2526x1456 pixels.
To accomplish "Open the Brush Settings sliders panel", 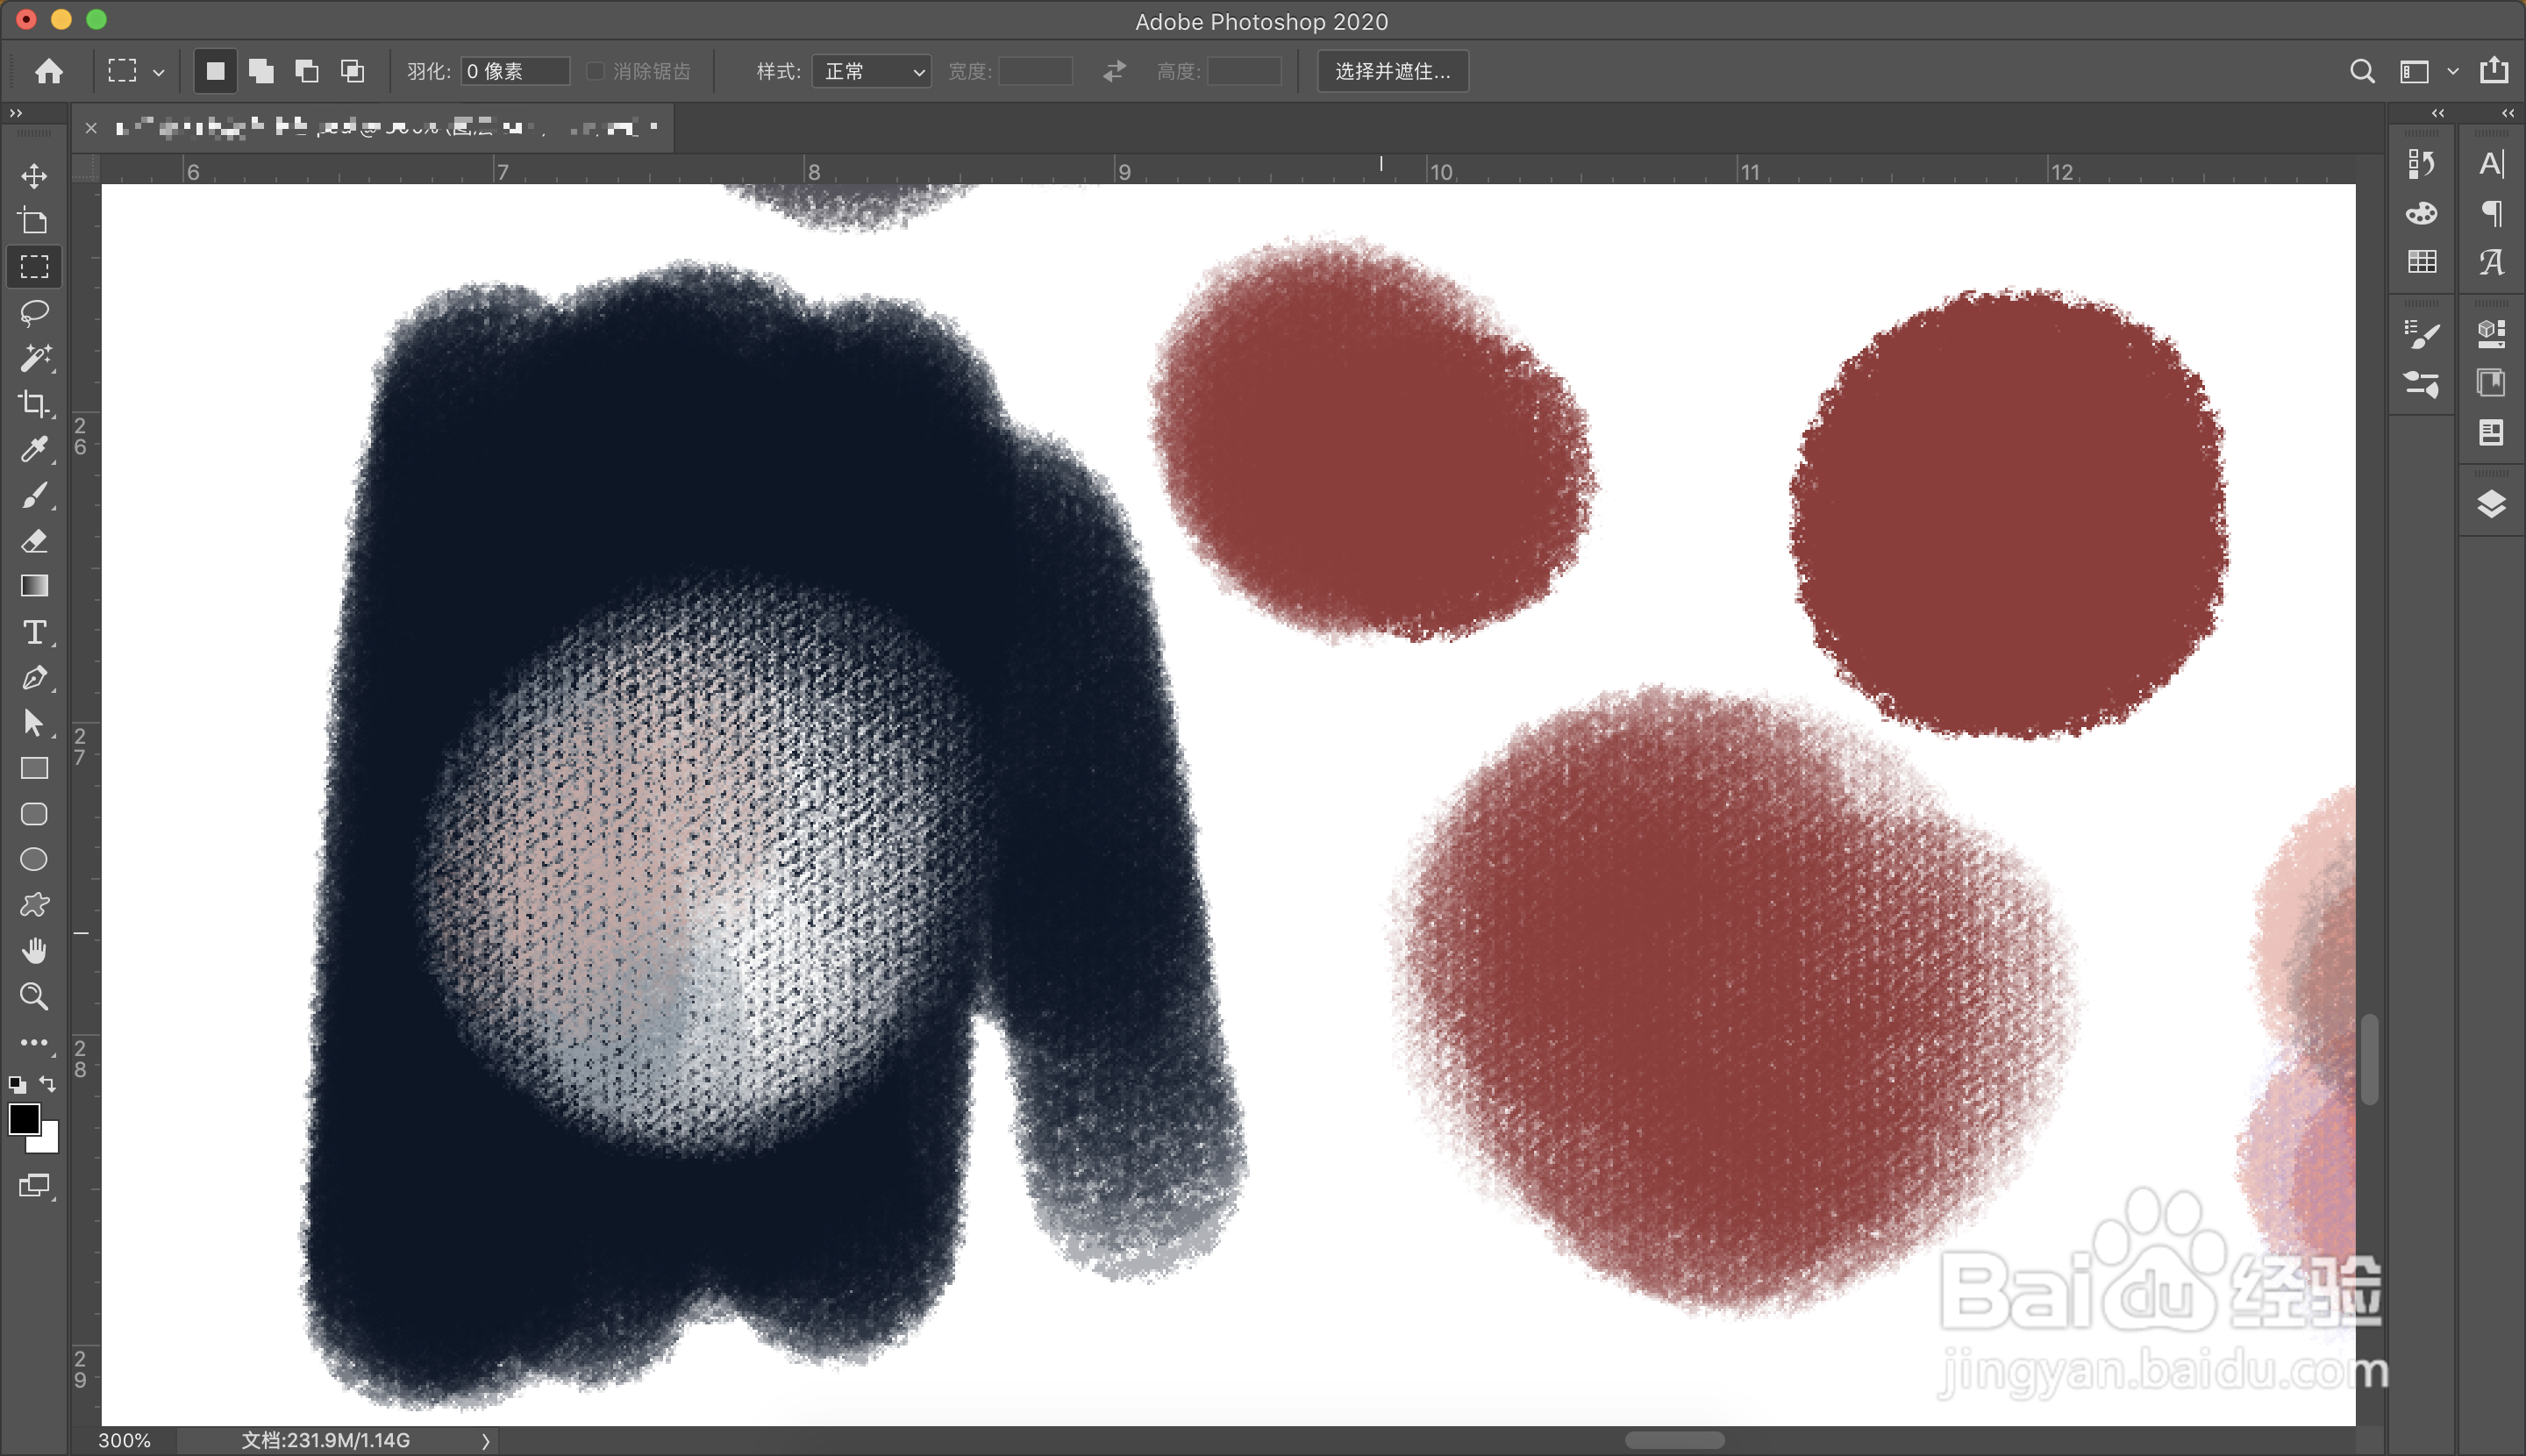I will pyautogui.click(x=2421, y=384).
